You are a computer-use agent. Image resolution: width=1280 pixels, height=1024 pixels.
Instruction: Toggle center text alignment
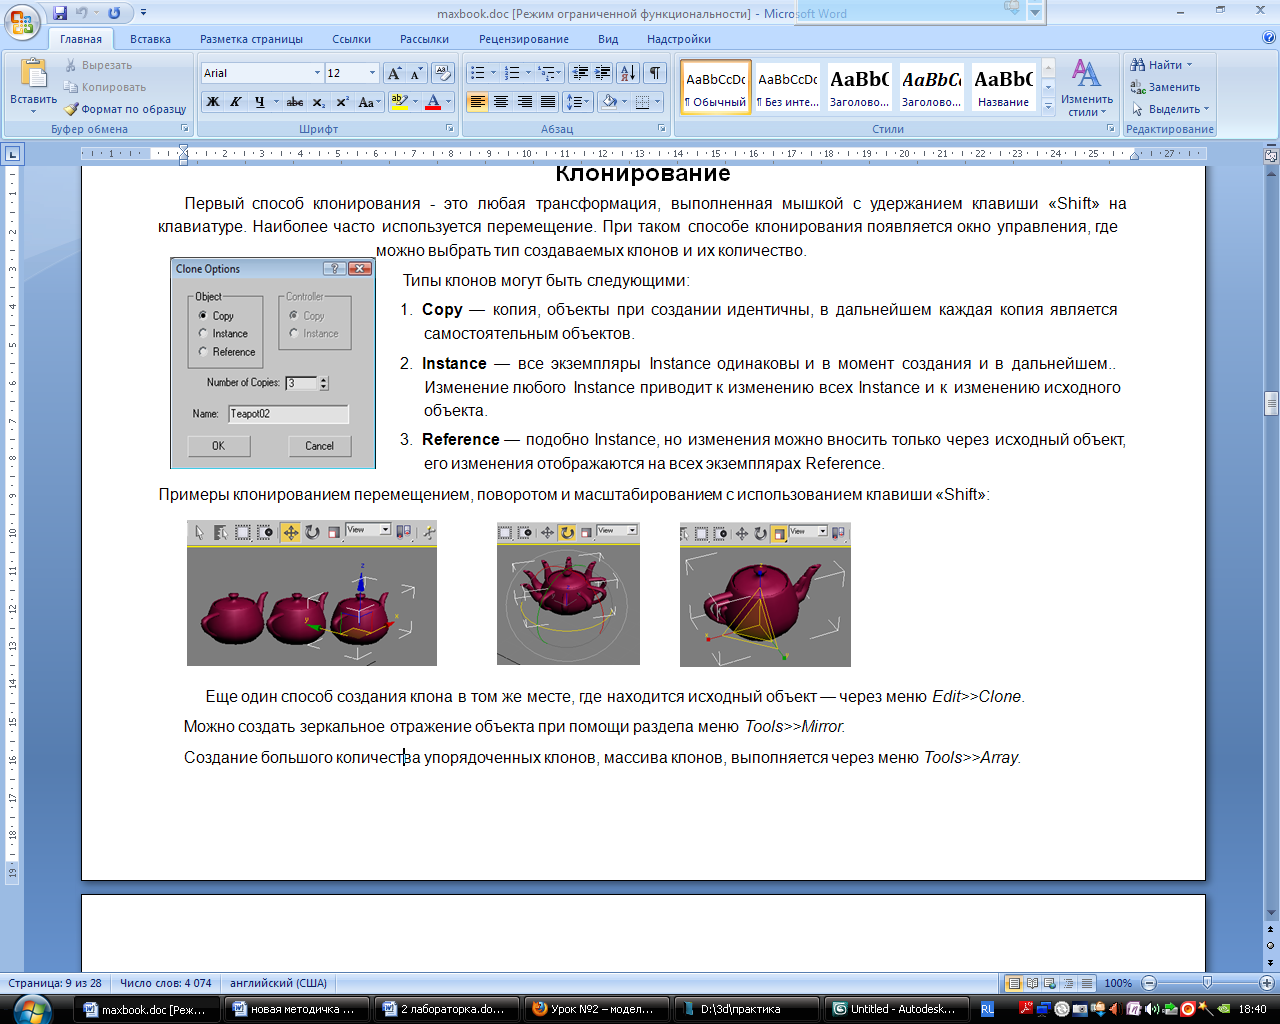click(x=501, y=102)
